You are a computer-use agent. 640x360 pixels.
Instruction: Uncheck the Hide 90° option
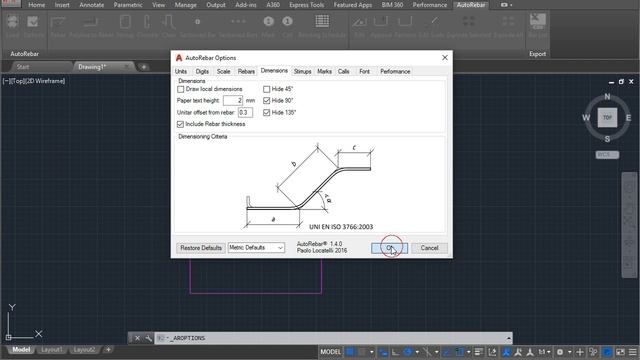click(267, 100)
